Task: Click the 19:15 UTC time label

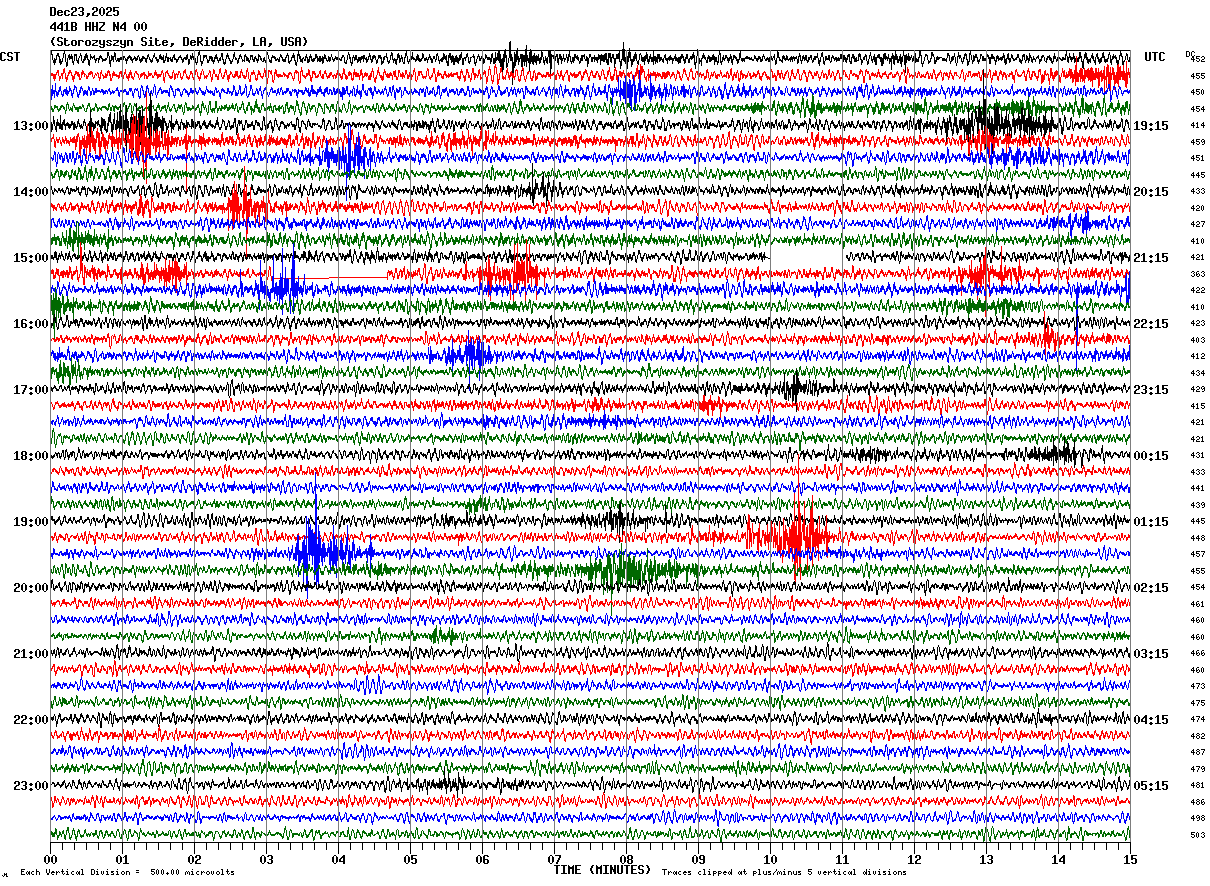Action: 1151,126
